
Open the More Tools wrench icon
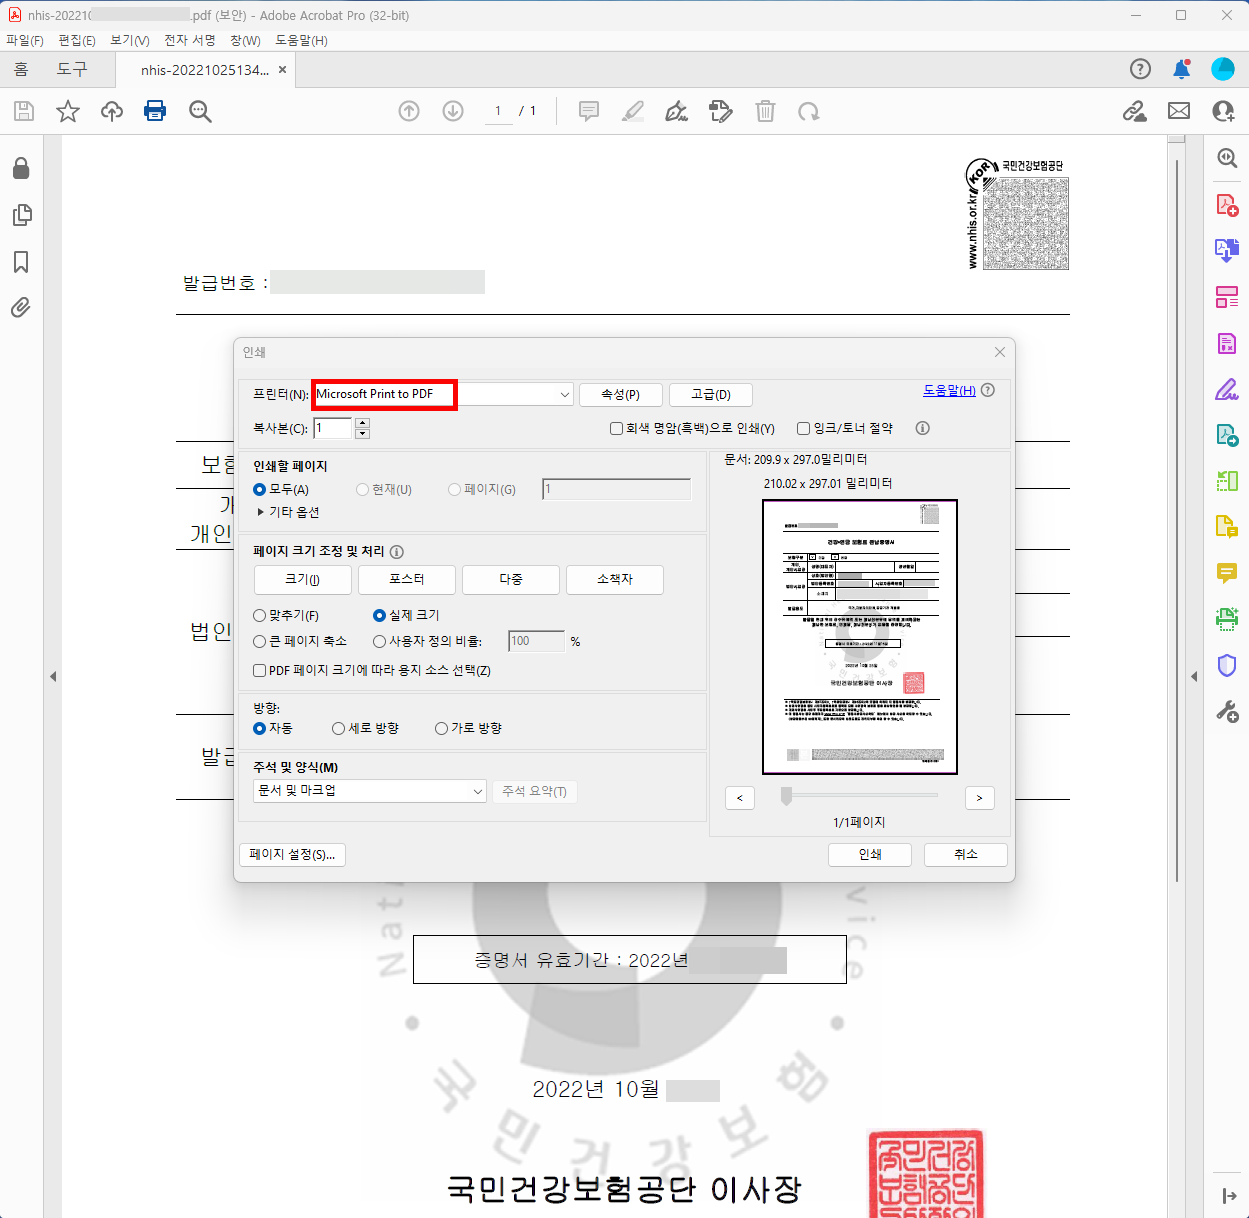[1227, 711]
